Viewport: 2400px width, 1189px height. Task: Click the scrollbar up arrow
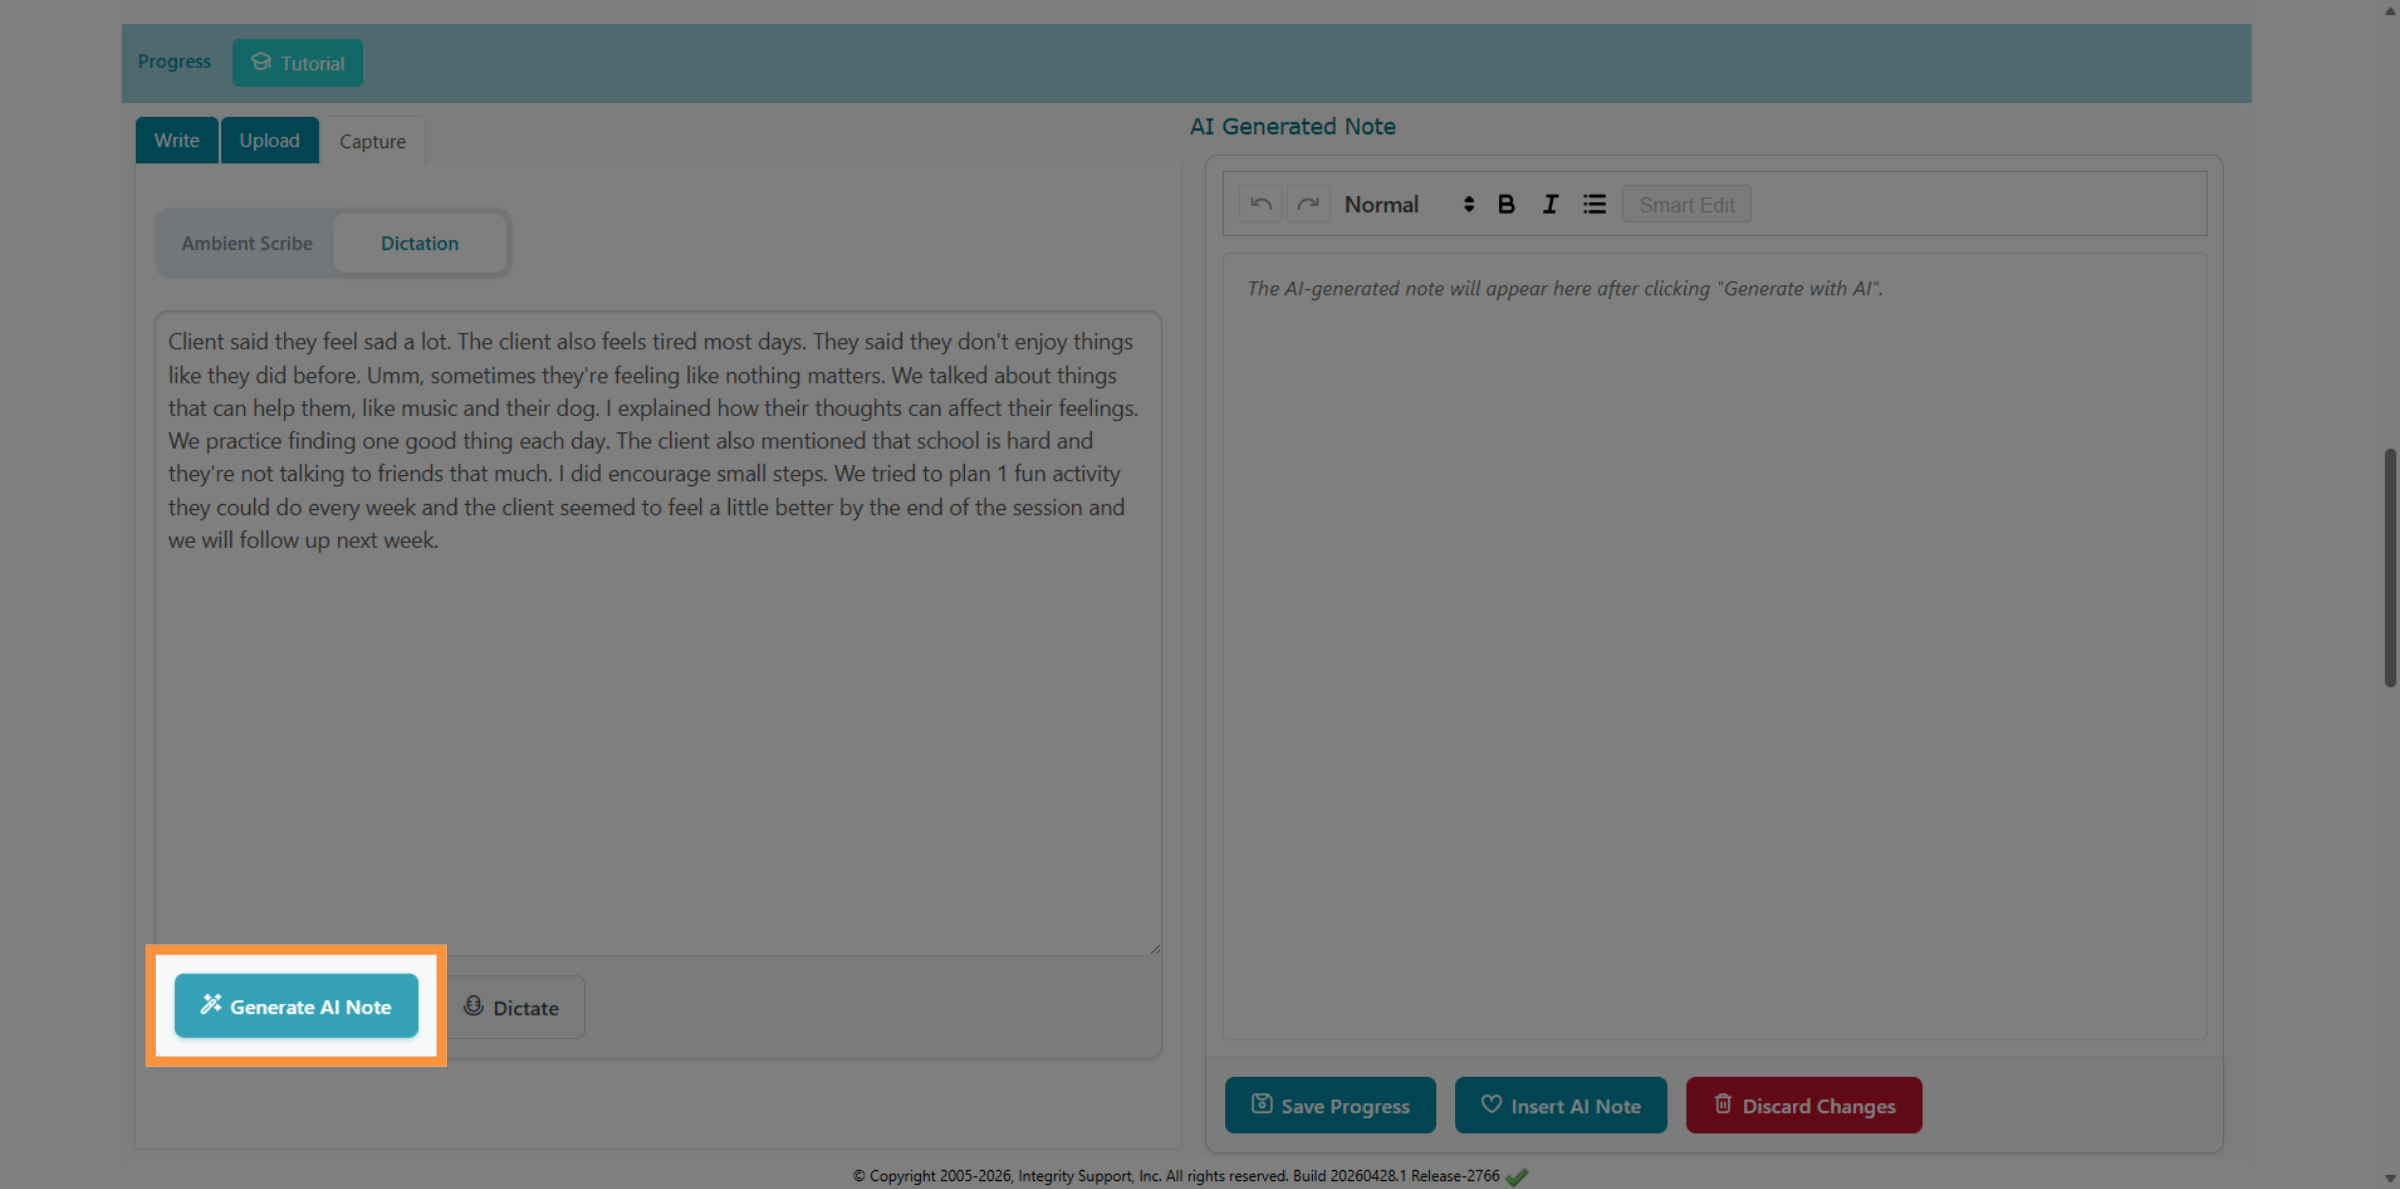[2390, 10]
